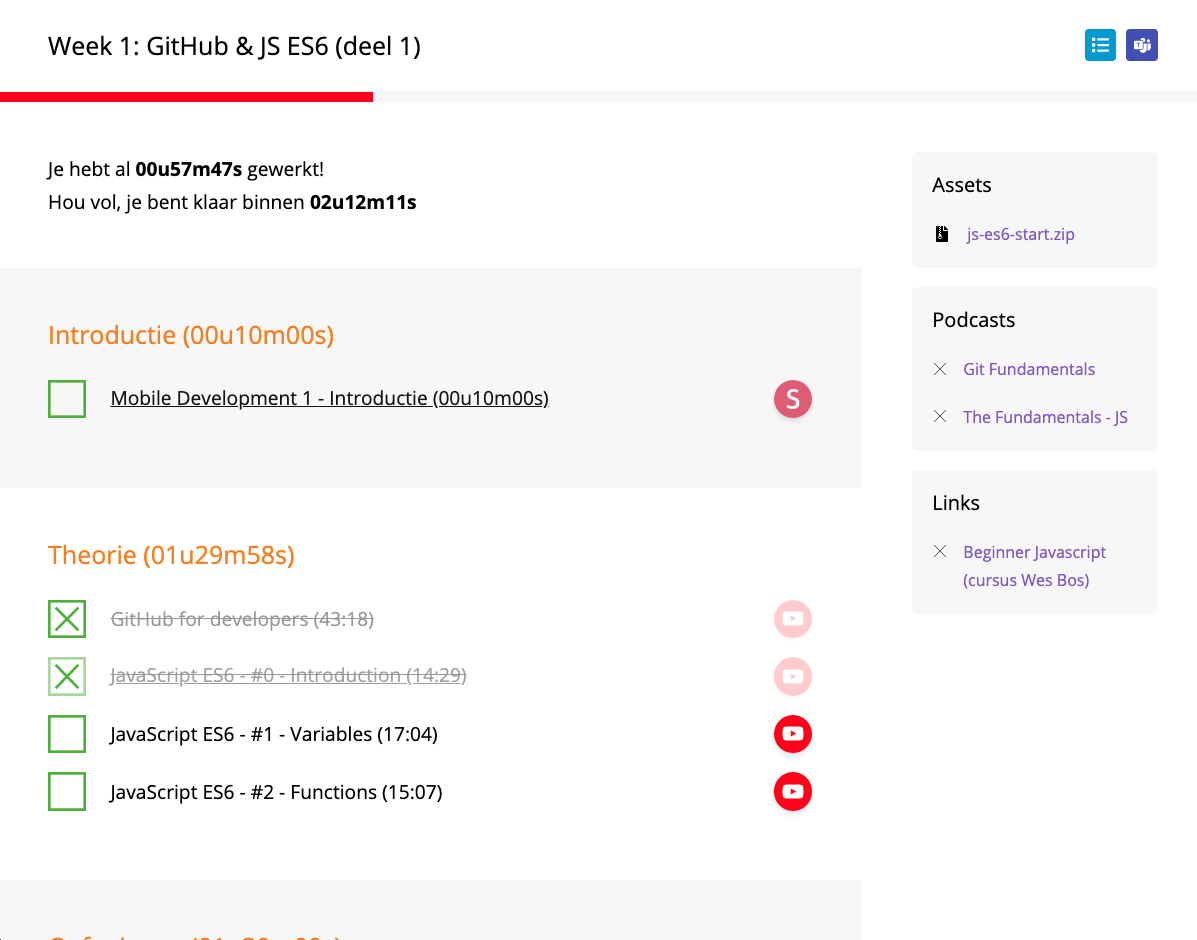Click the 'S' badge beside Introductie item

pyautogui.click(x=792, y=399)
